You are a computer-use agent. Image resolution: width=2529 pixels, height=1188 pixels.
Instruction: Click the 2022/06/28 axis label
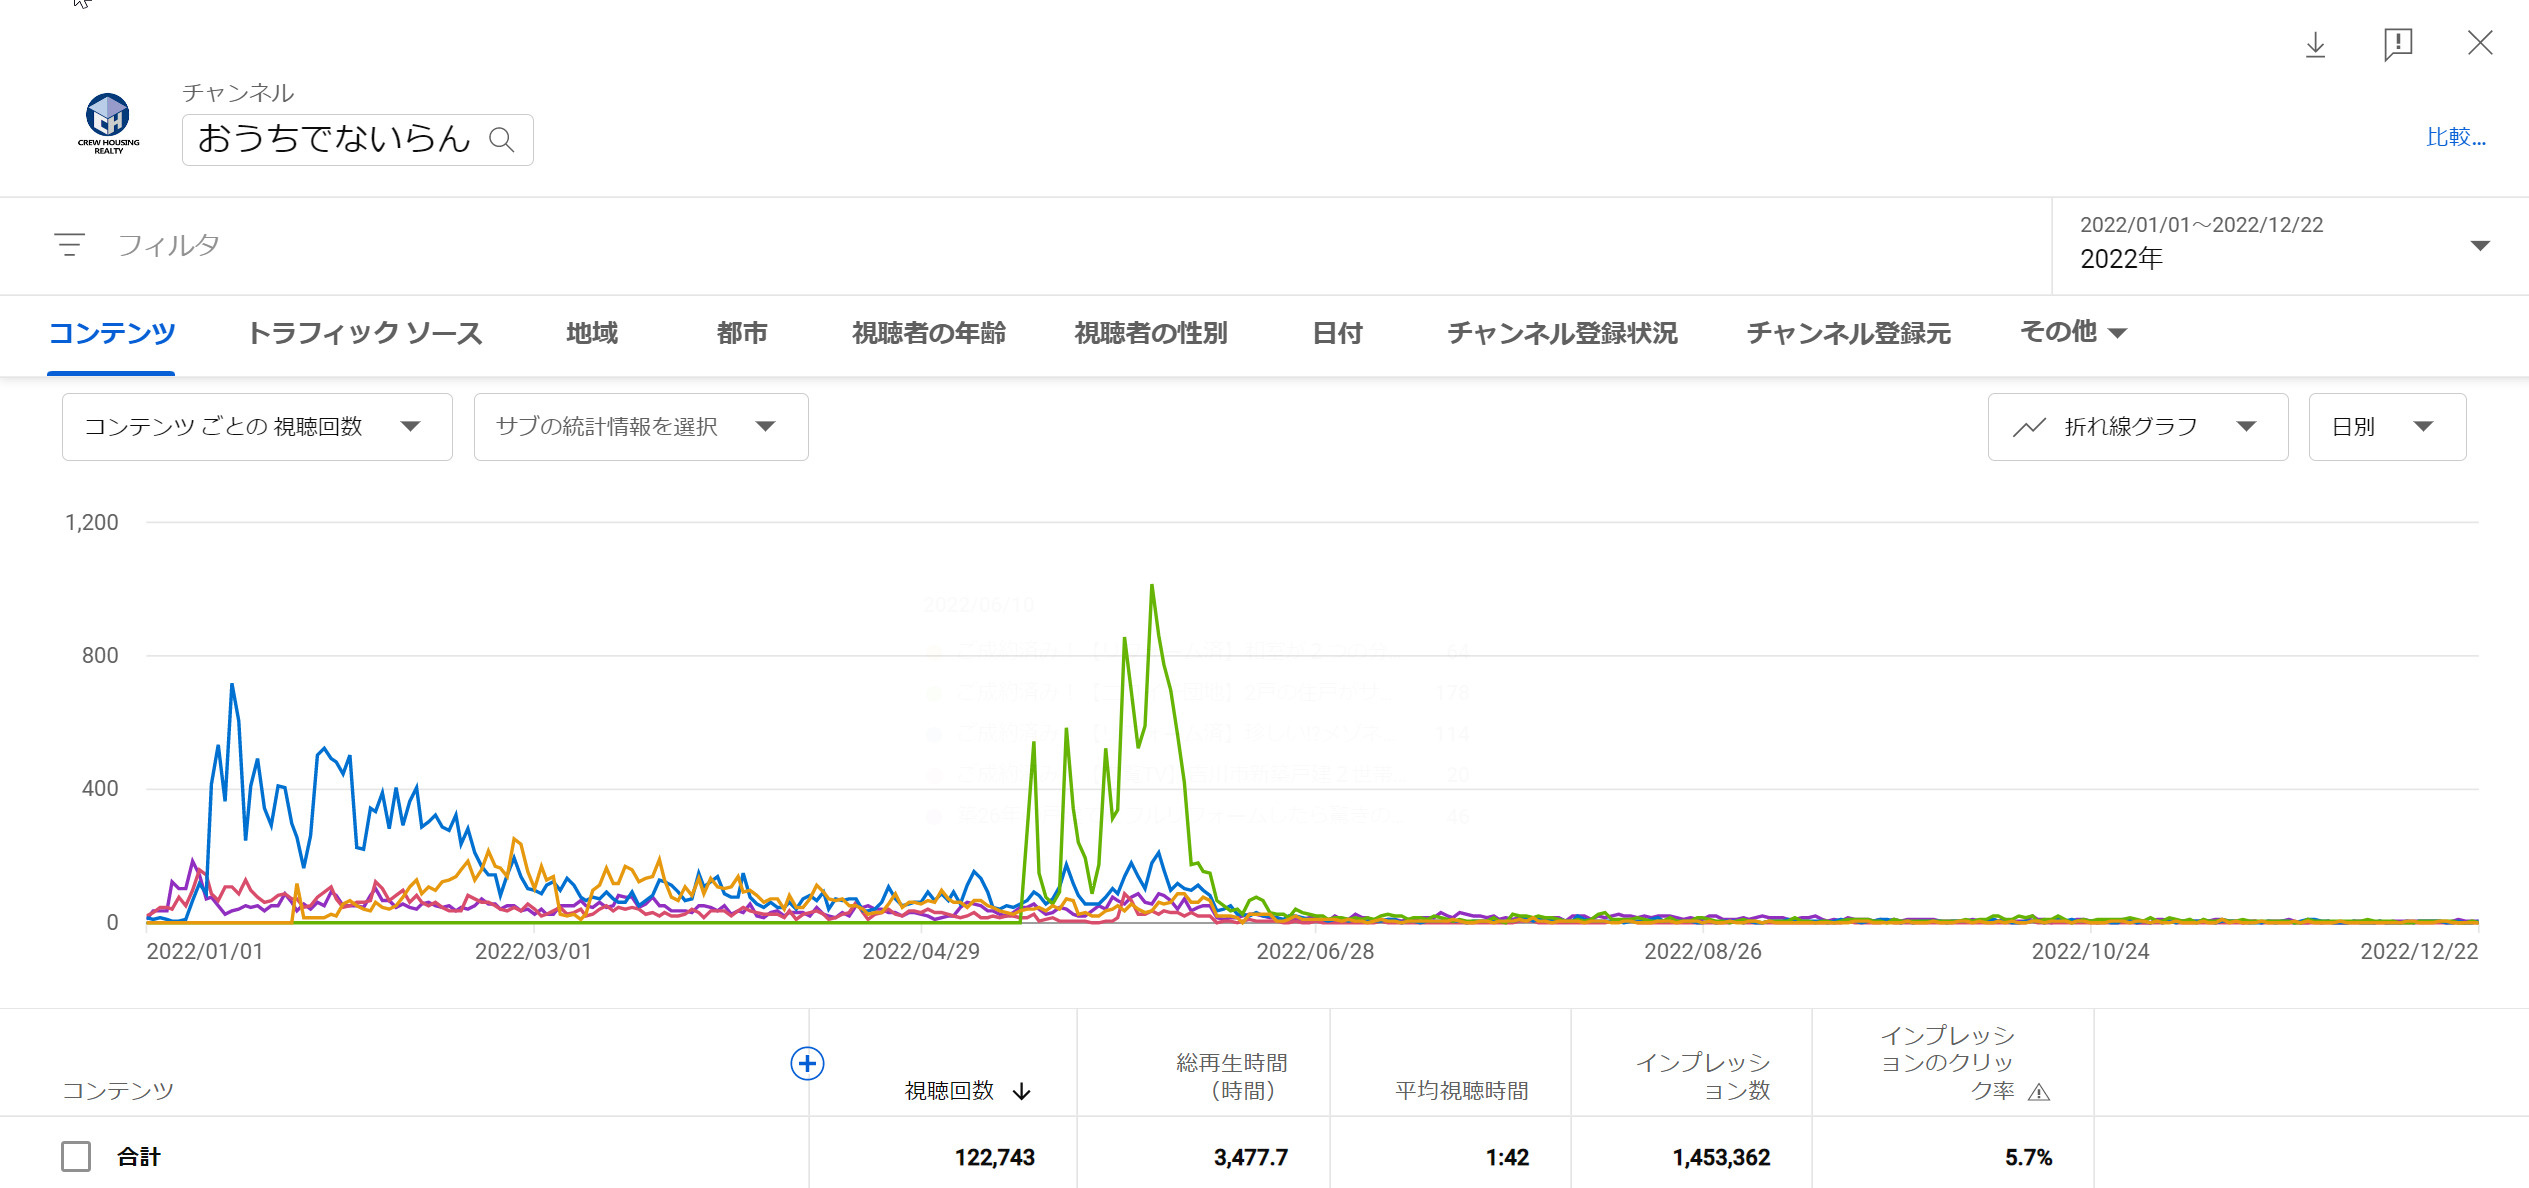[1315, 951]
